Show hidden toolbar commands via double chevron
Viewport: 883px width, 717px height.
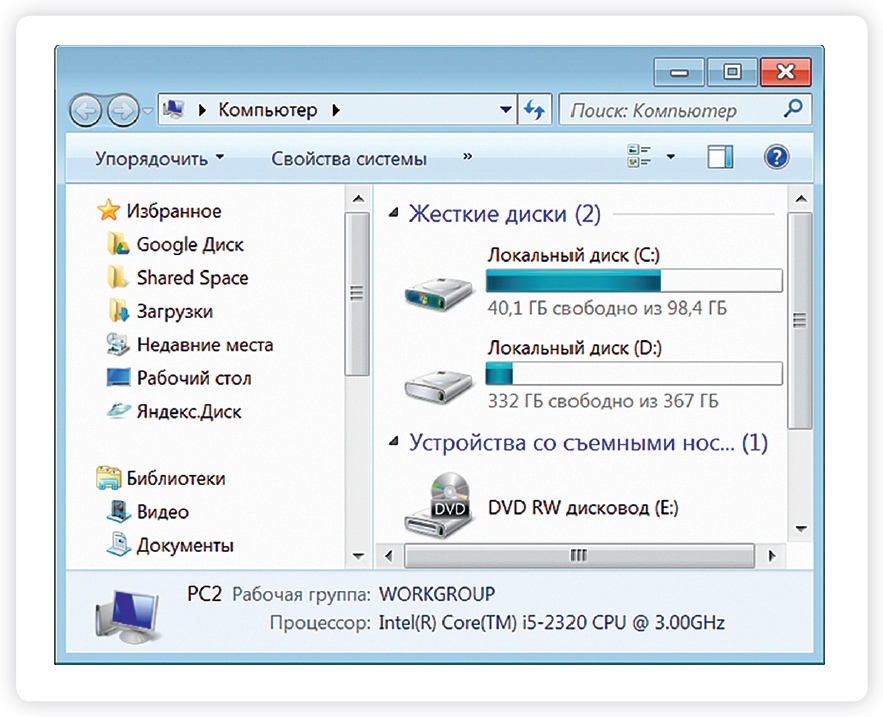467,158
